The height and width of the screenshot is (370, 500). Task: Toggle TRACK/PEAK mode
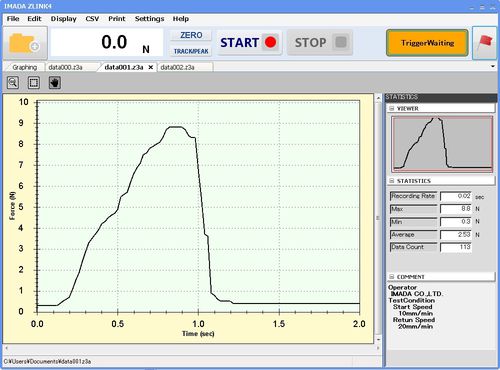(x=191, y=51)
